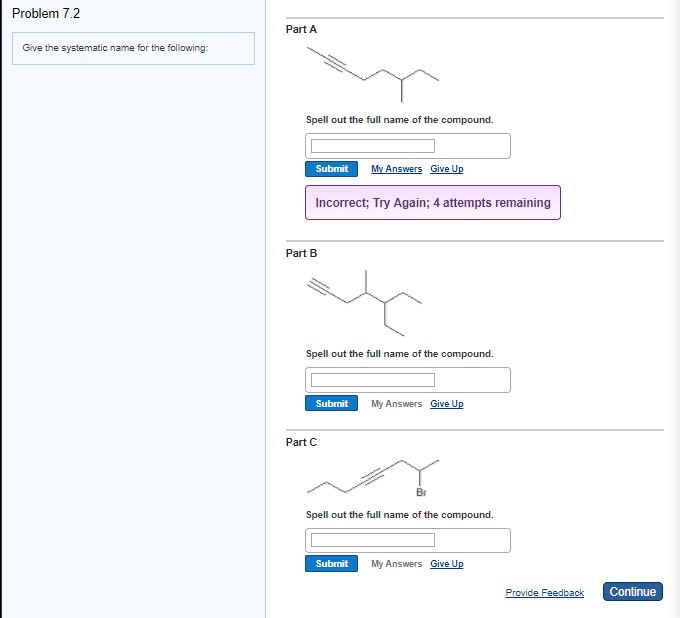The image size is (680, 618).
Task: Focus the Part B answer text box
Action: (x=372, y=380)
